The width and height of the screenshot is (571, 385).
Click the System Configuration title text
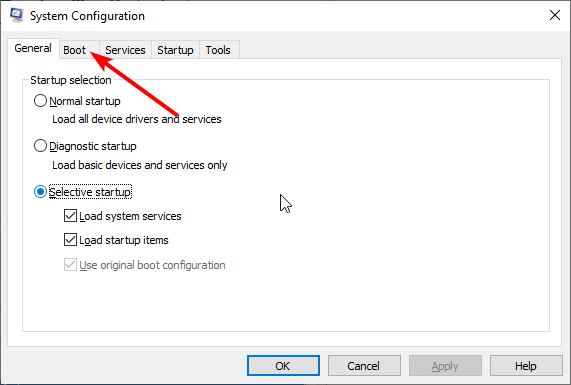click(x=87, y=16)
